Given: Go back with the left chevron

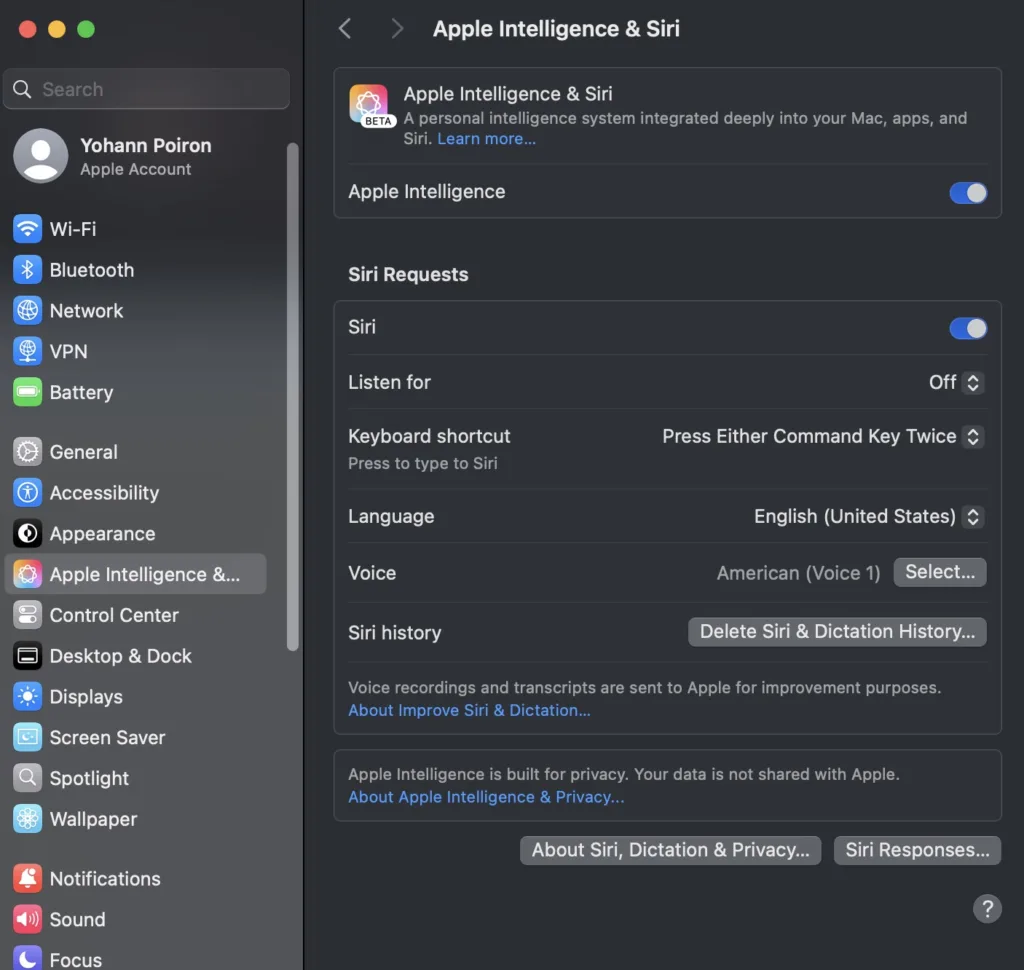Looking at the screenshot, I should pos(345,29).
